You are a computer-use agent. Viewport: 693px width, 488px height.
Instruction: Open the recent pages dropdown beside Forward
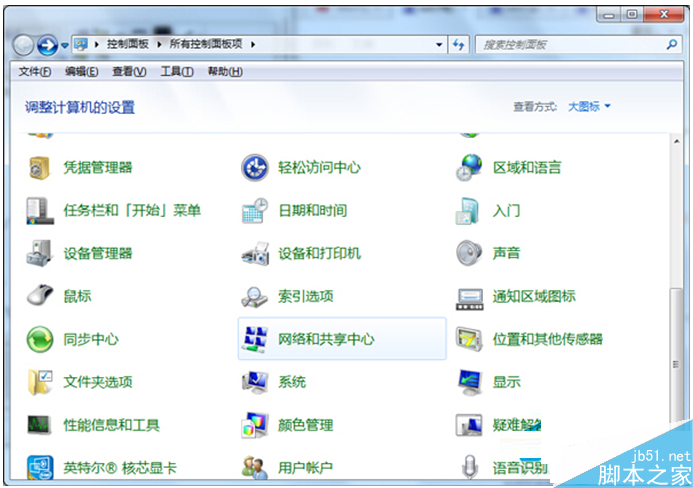click(65, 45)
